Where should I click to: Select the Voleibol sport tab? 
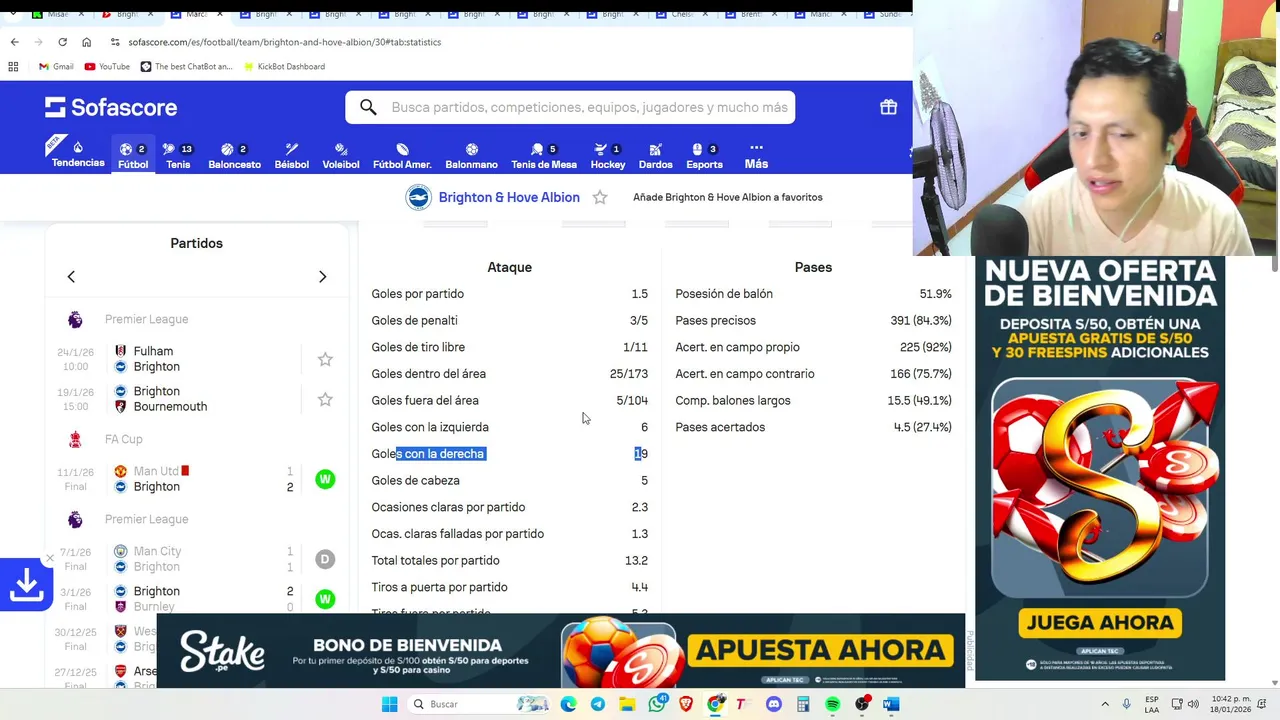(x=341, y=155)
